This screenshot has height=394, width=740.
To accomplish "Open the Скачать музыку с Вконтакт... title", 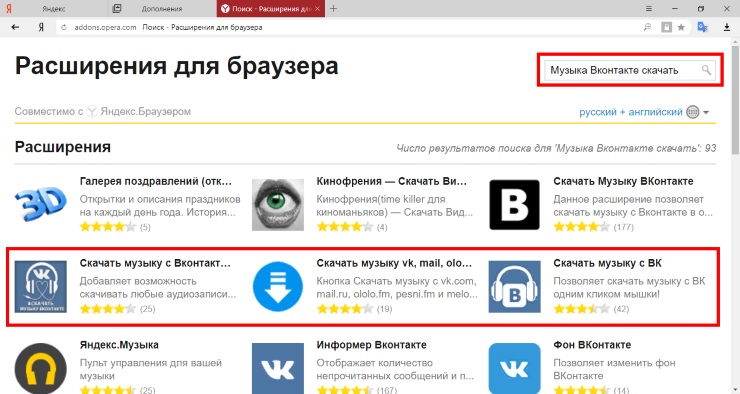I will point(155,263).
